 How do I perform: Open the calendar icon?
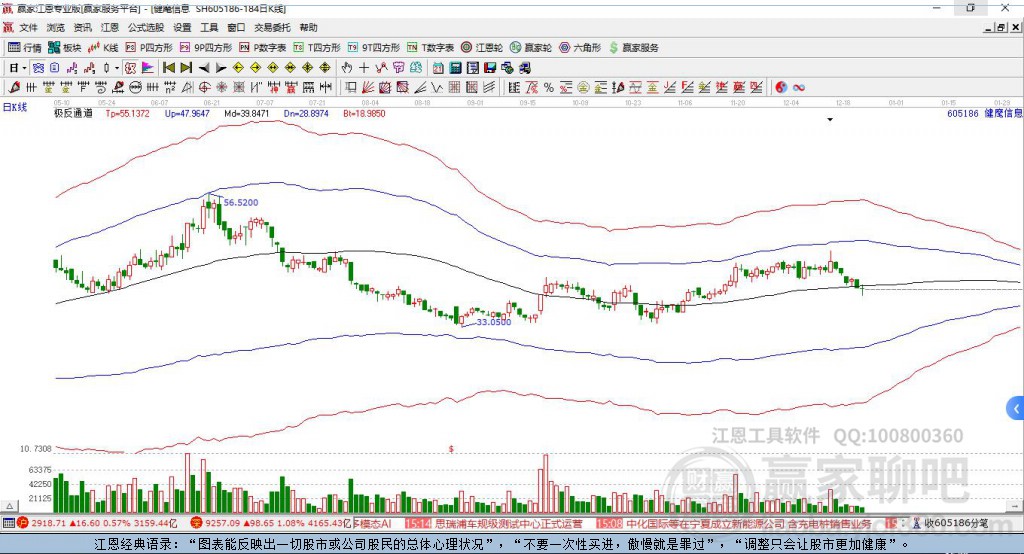tap(438, 68)
